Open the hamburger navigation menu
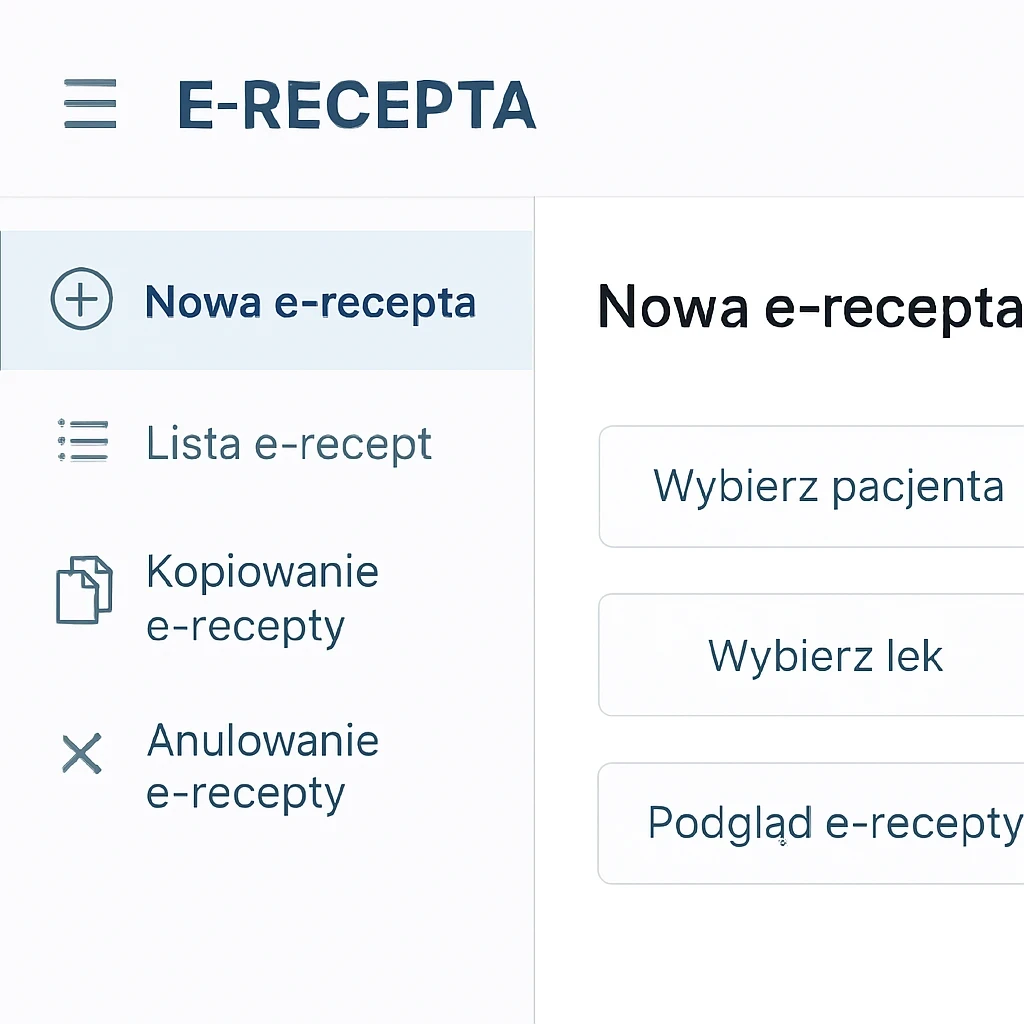1024x1024 pixels. (89, 103)
